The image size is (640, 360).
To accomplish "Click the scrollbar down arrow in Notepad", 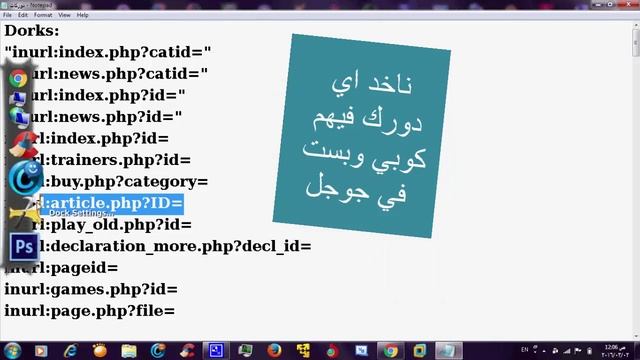I will click(636, 336).
